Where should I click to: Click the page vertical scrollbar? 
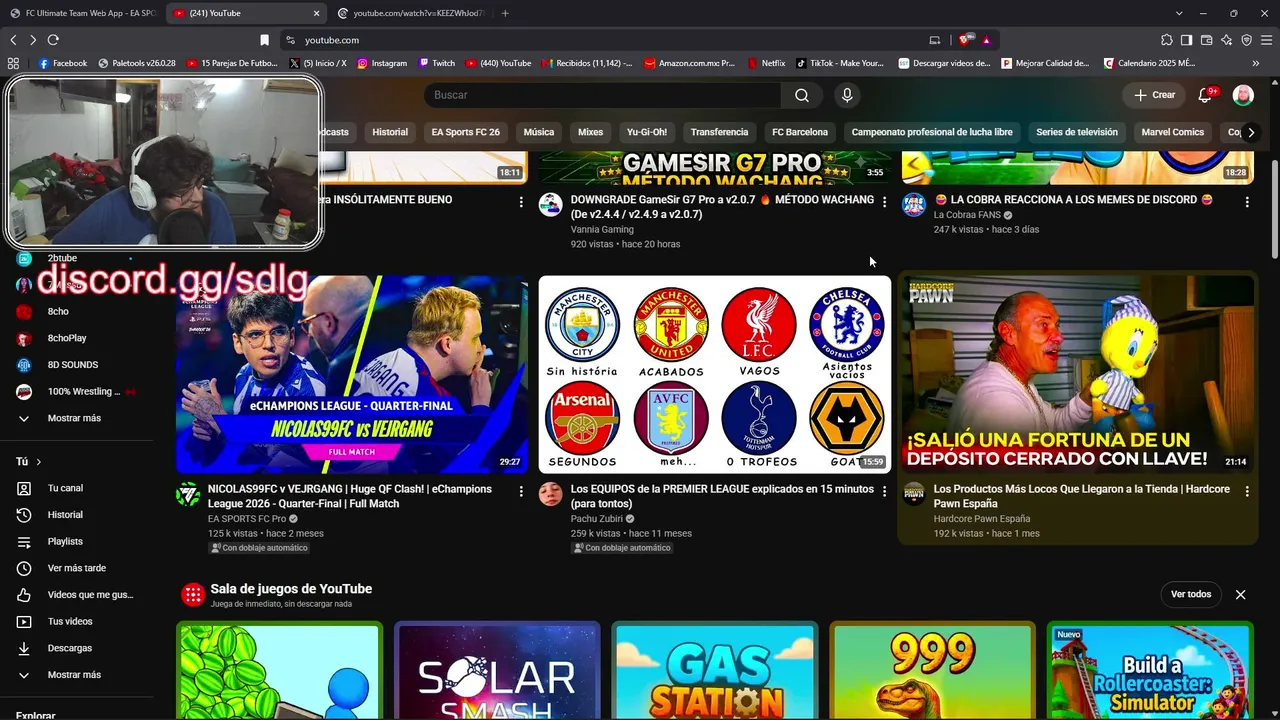tap(1274, 210)
